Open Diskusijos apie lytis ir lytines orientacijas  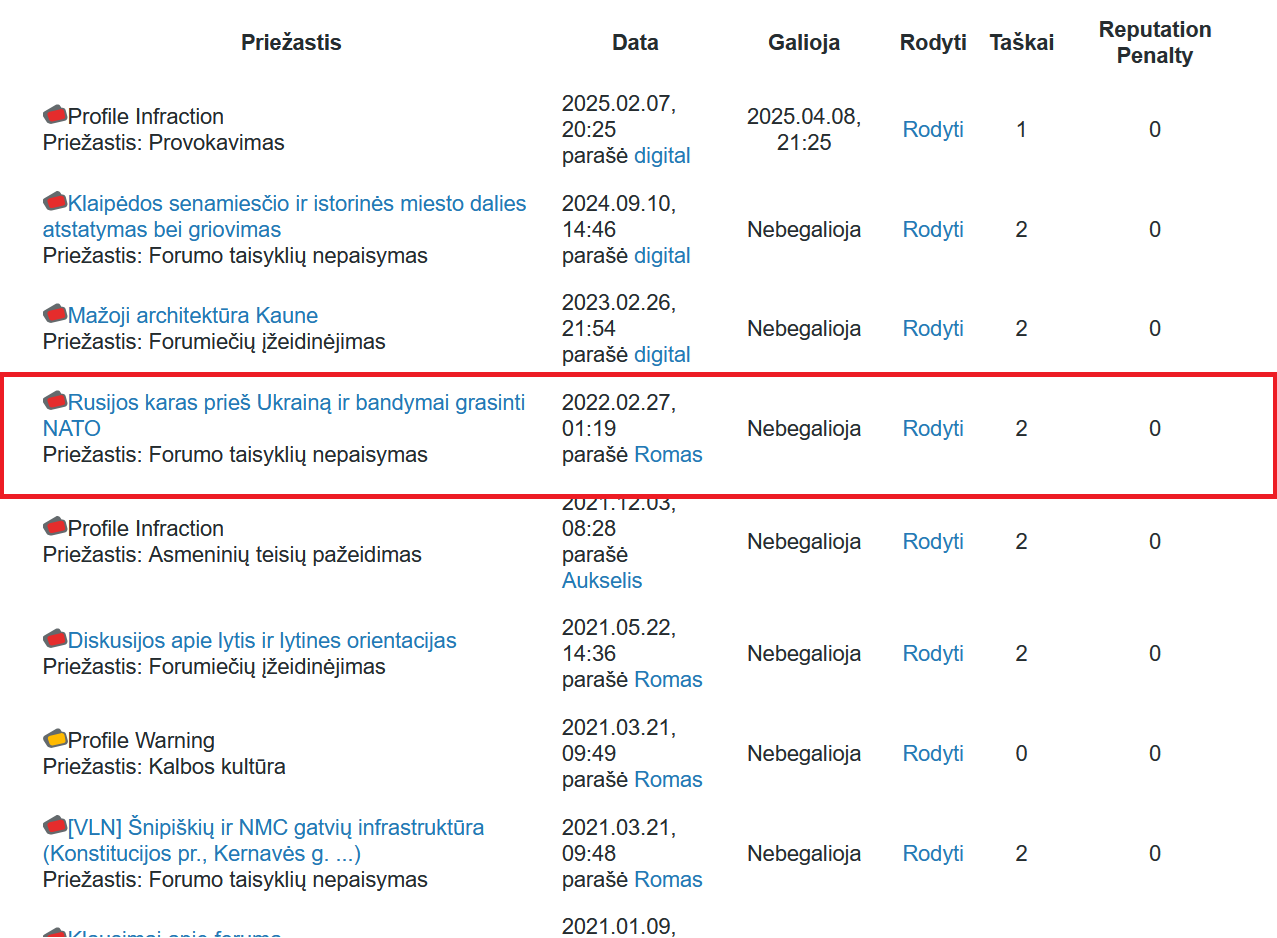pyautogui.click(x=262, y=640)
